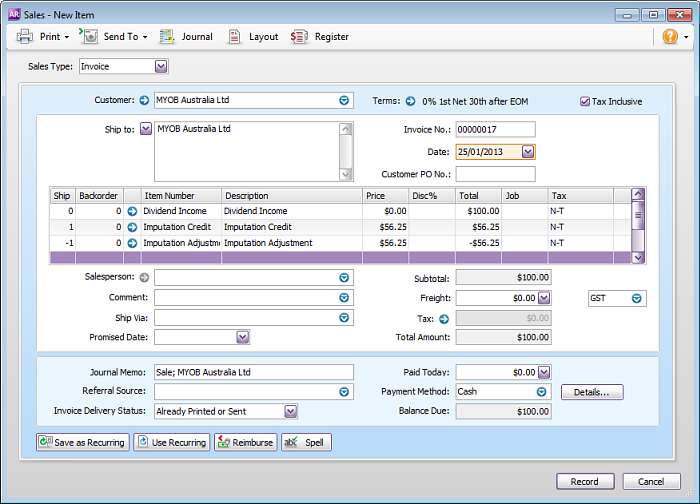Click the Tax zoom arrow icon
Screen dimensions: 700x504
(x=444, y=319)
